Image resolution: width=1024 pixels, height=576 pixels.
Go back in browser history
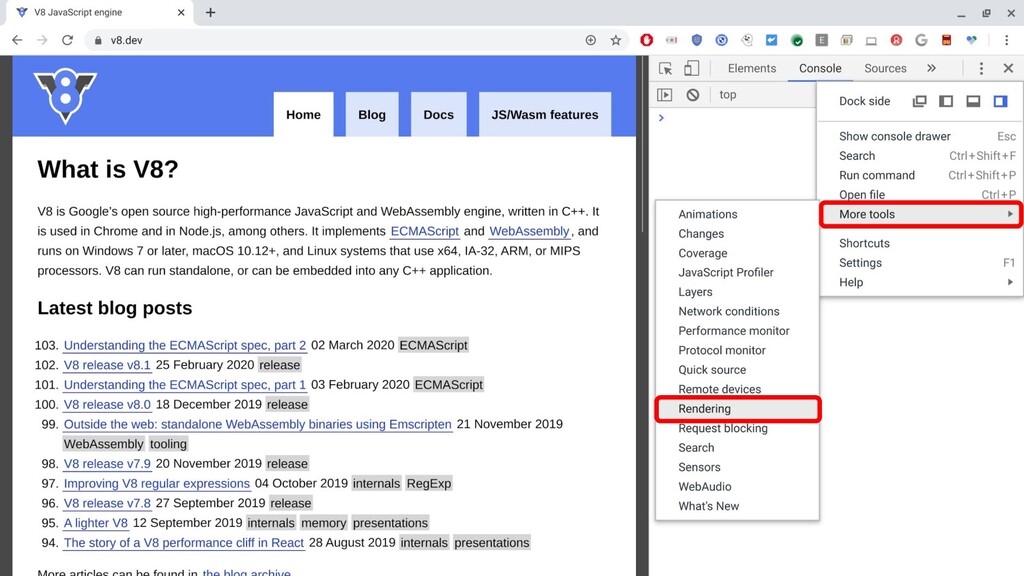(x=17, y=40)
